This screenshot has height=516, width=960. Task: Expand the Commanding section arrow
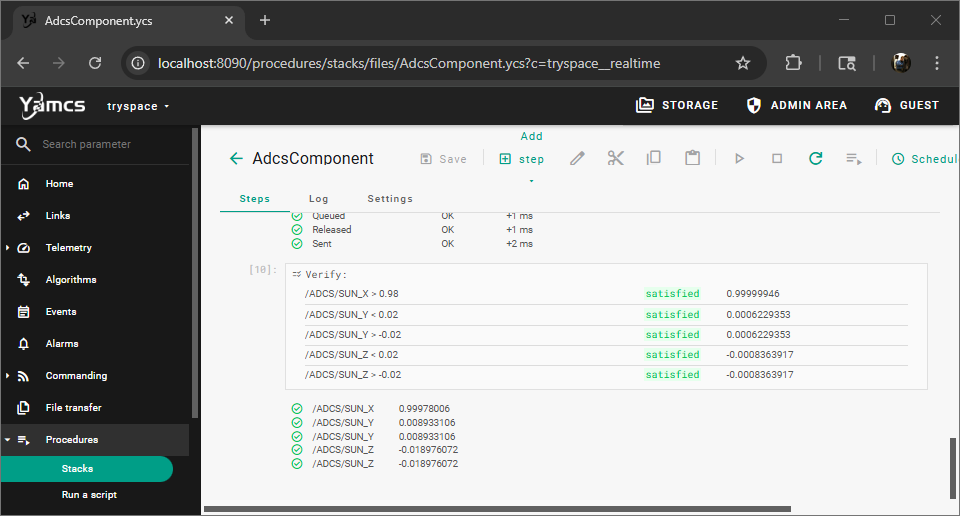(x=7, y=376)
